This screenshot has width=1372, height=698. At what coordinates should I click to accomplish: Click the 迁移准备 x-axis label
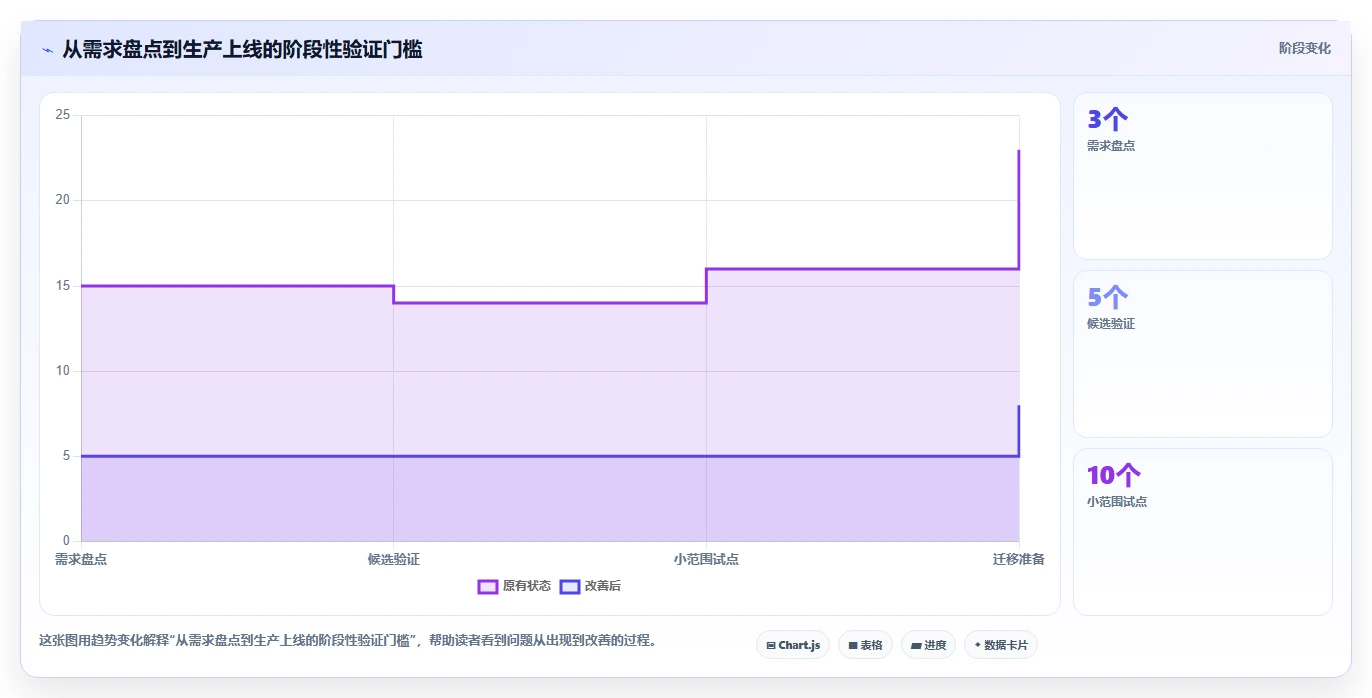[1019, 559]
